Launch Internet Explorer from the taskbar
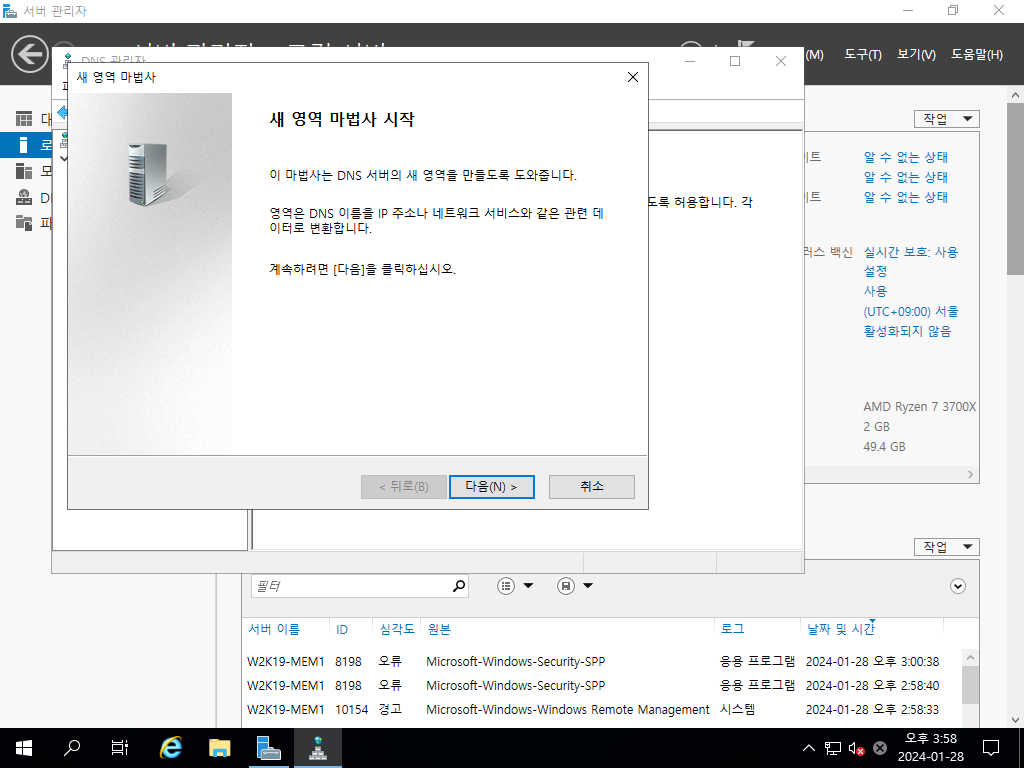 coord(170,748)
